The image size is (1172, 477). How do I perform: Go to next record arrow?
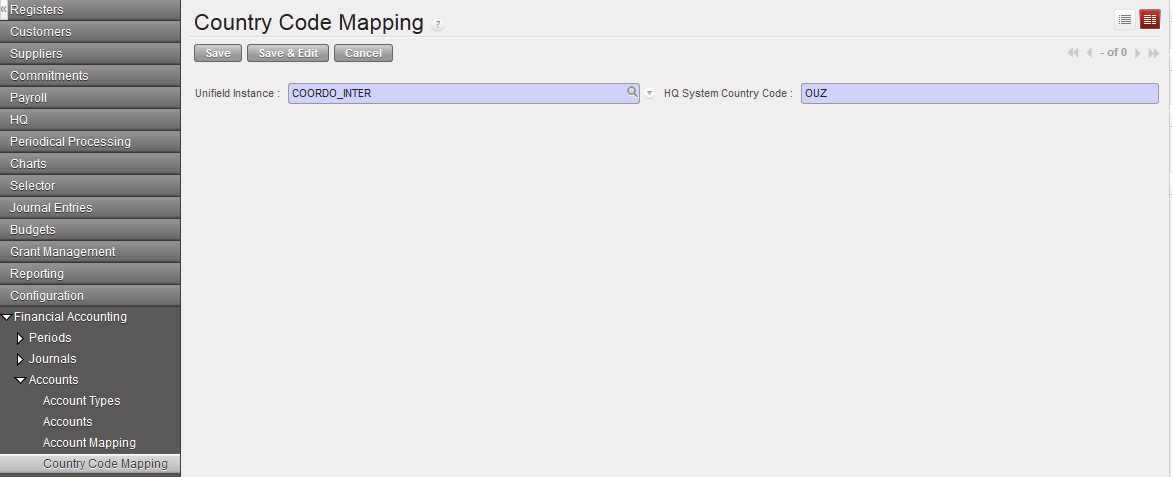click(x=1138, y=53)
